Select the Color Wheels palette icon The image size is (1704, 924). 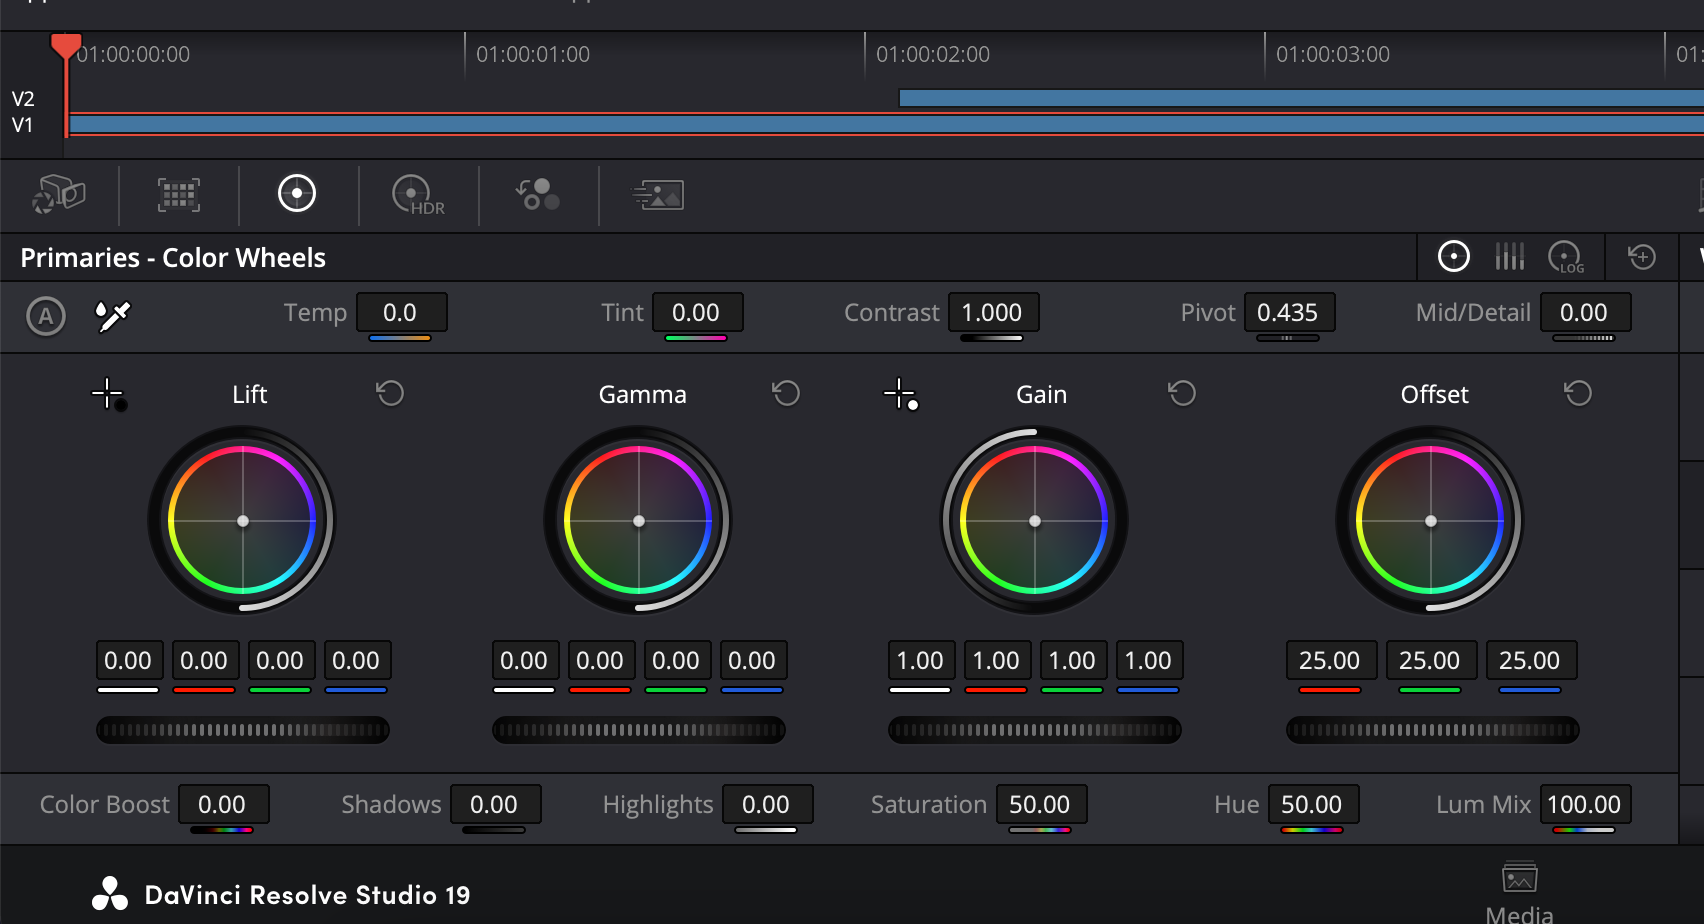[297, 194]
